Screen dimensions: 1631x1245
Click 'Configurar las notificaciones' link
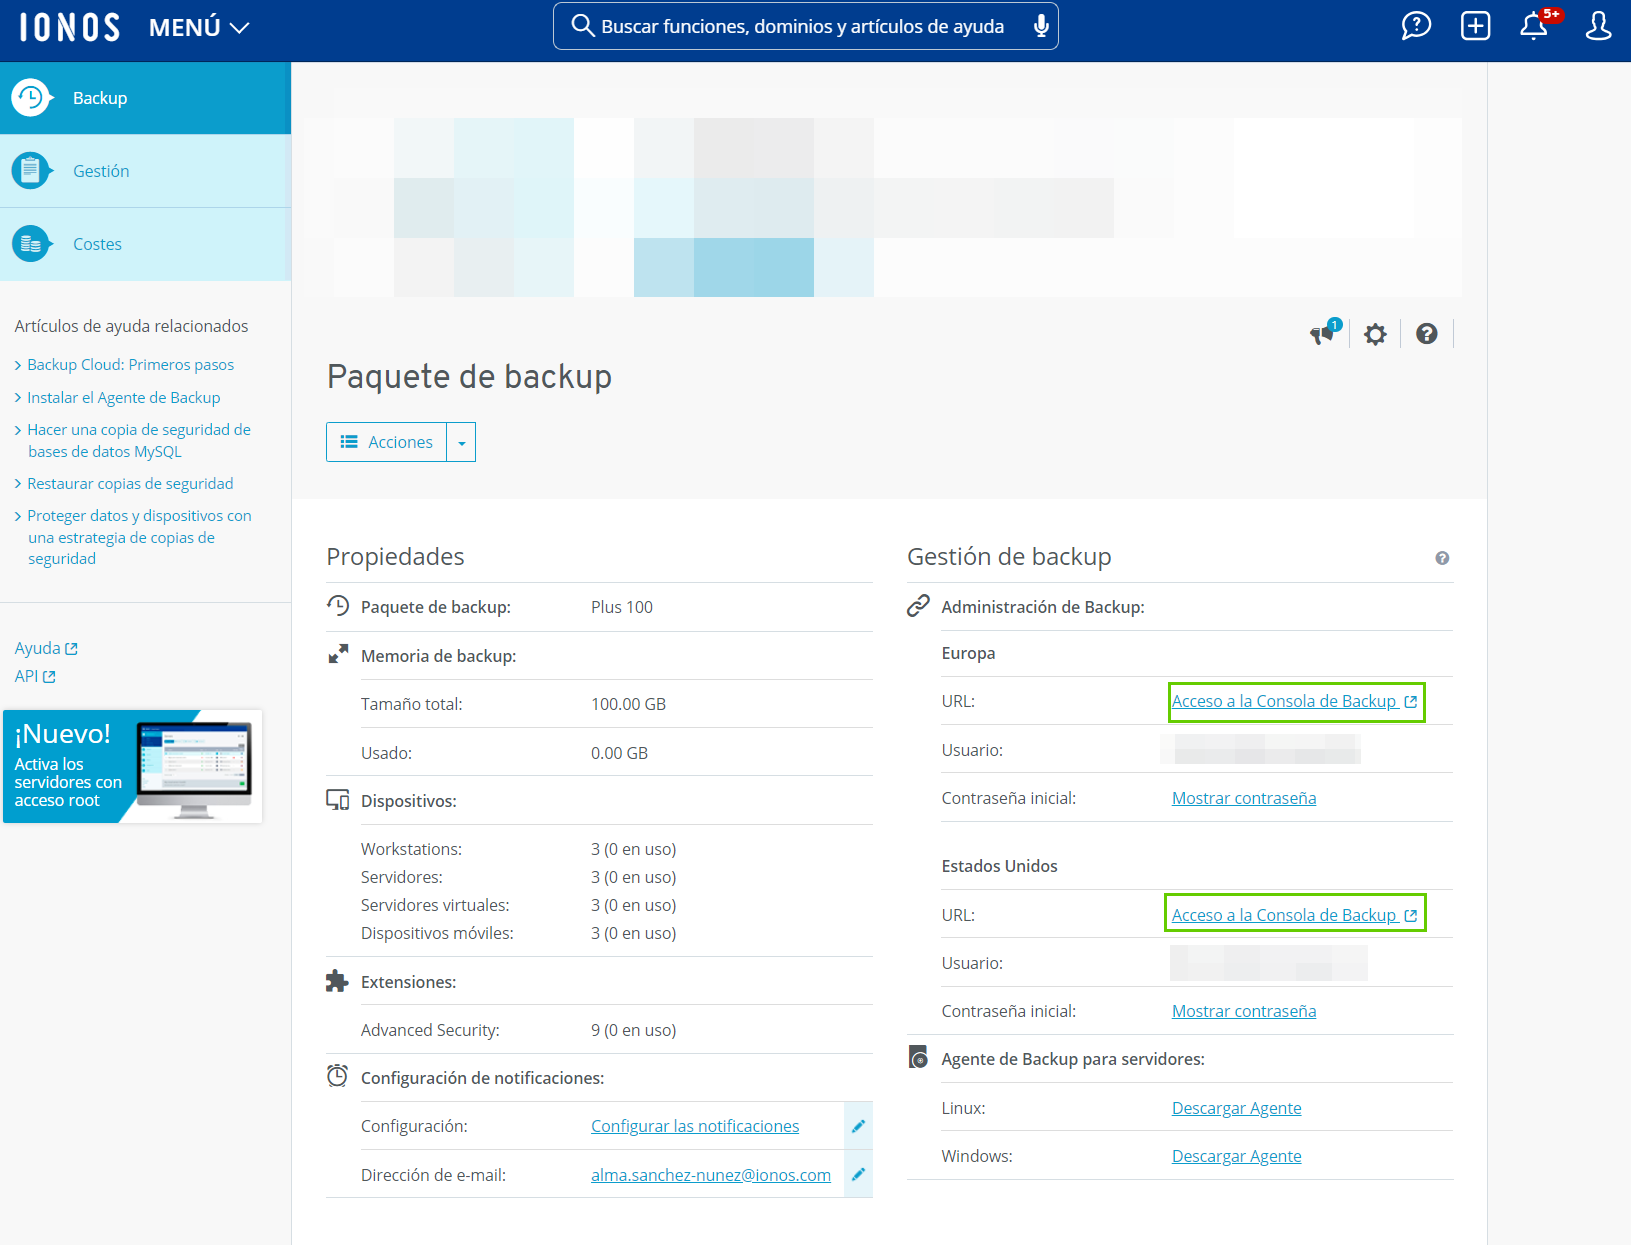click(695, 1126)
